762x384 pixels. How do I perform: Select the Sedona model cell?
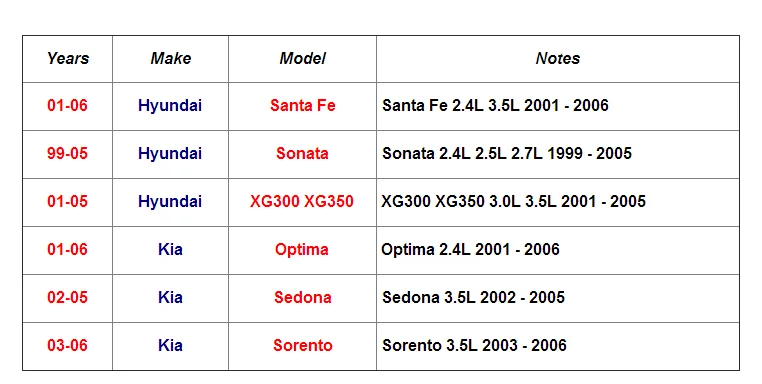coord(302,298)
